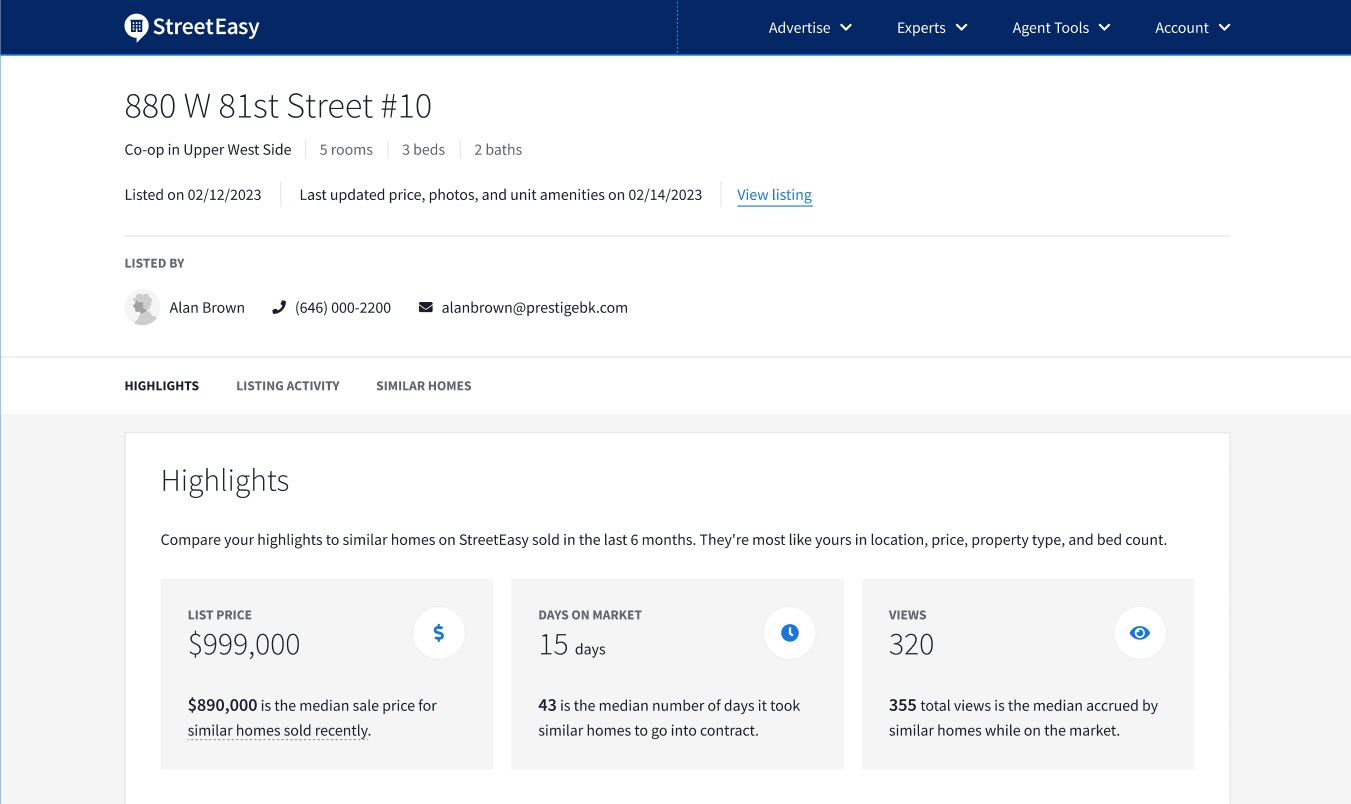Expand the Experts dropdown menu

coord(932,28)
